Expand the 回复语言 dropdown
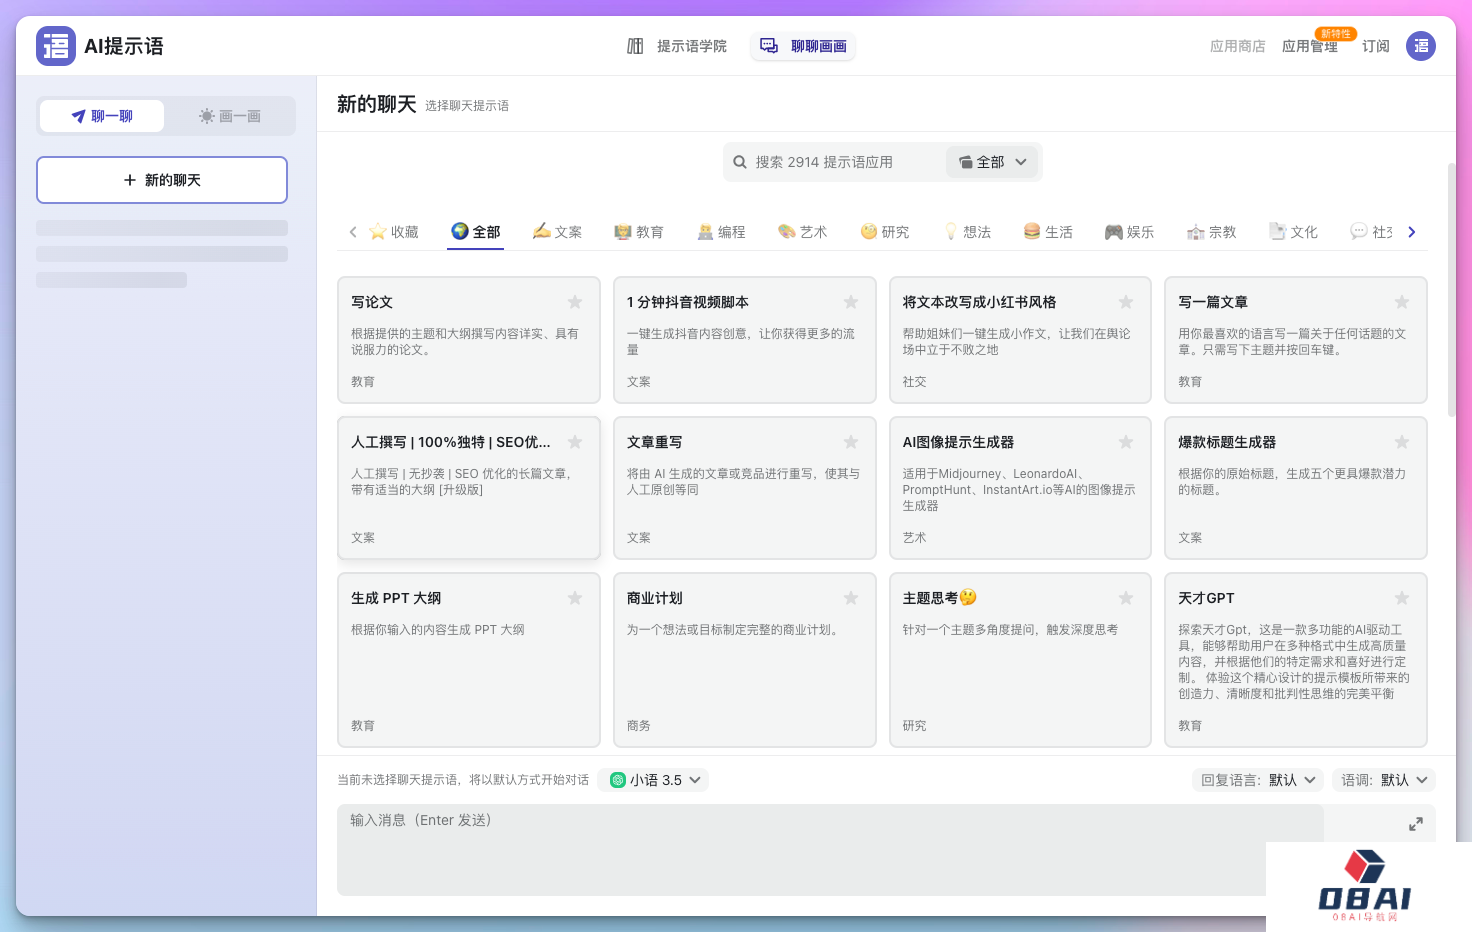The image size is (1472, 932). coord(1258,780)
